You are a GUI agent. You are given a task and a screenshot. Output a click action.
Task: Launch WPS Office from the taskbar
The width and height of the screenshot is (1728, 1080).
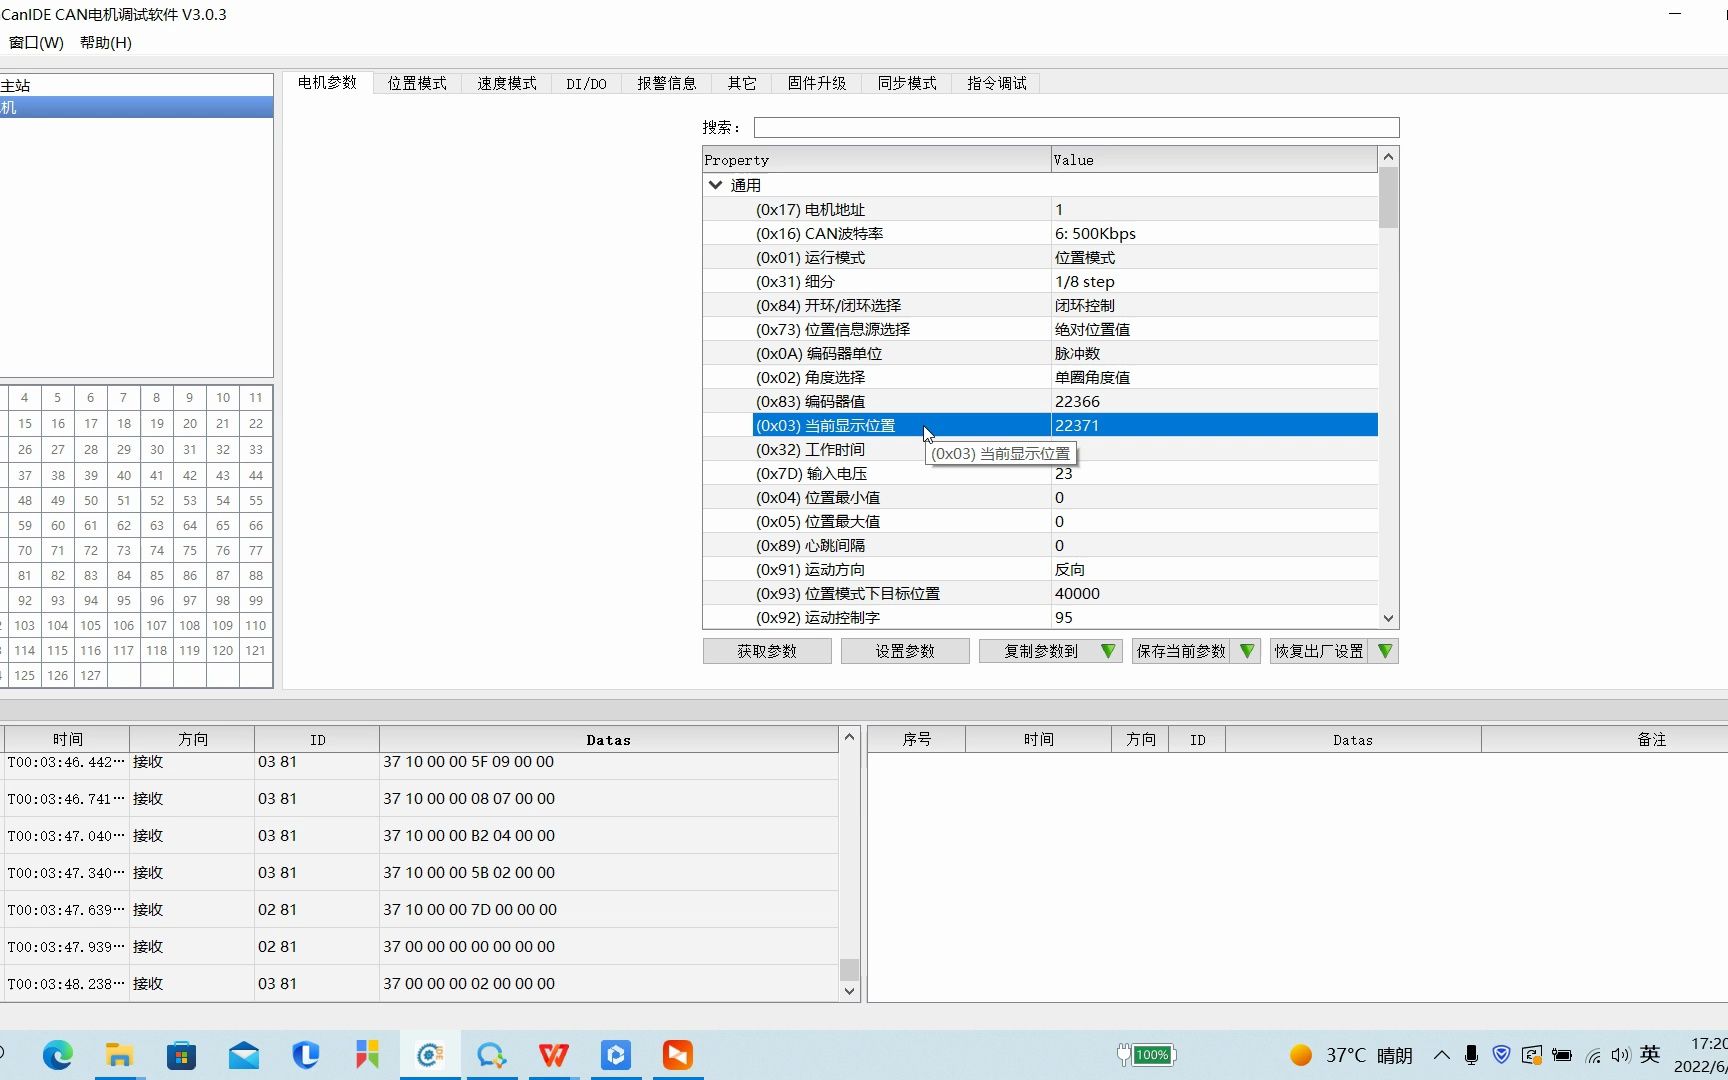coord(553,1054)
